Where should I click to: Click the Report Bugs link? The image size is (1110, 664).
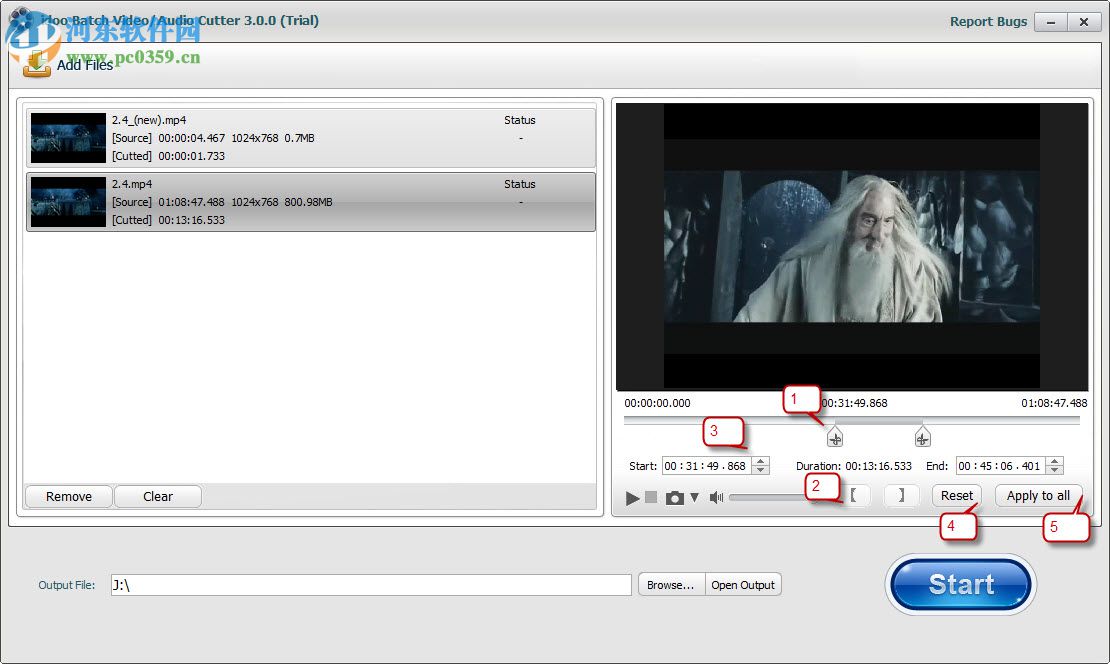pos(988,21)
